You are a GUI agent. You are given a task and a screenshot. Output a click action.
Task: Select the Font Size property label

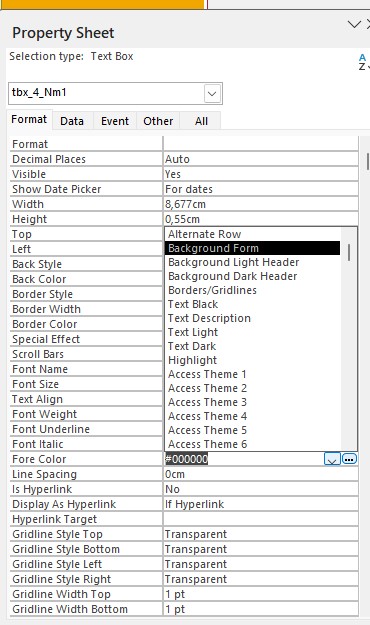click(x=35, y=384)
